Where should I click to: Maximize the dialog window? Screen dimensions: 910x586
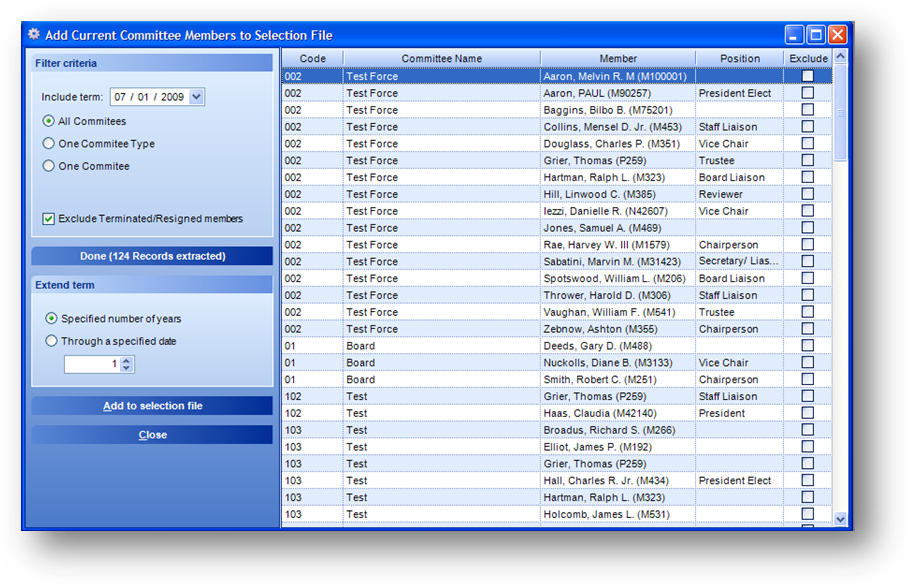coord(815,35)
